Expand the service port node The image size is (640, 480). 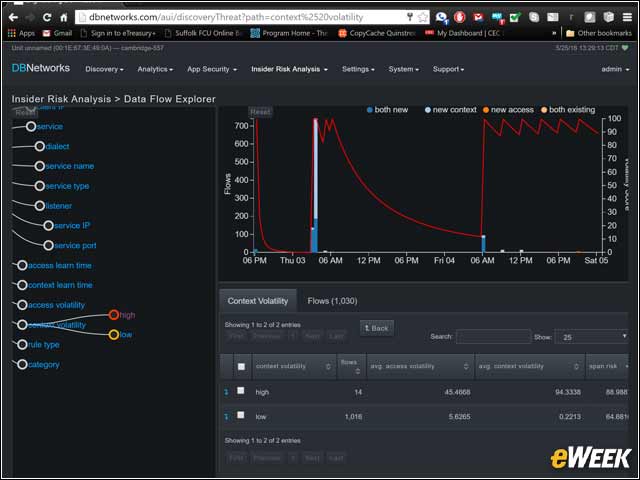[x=49, y=245]
